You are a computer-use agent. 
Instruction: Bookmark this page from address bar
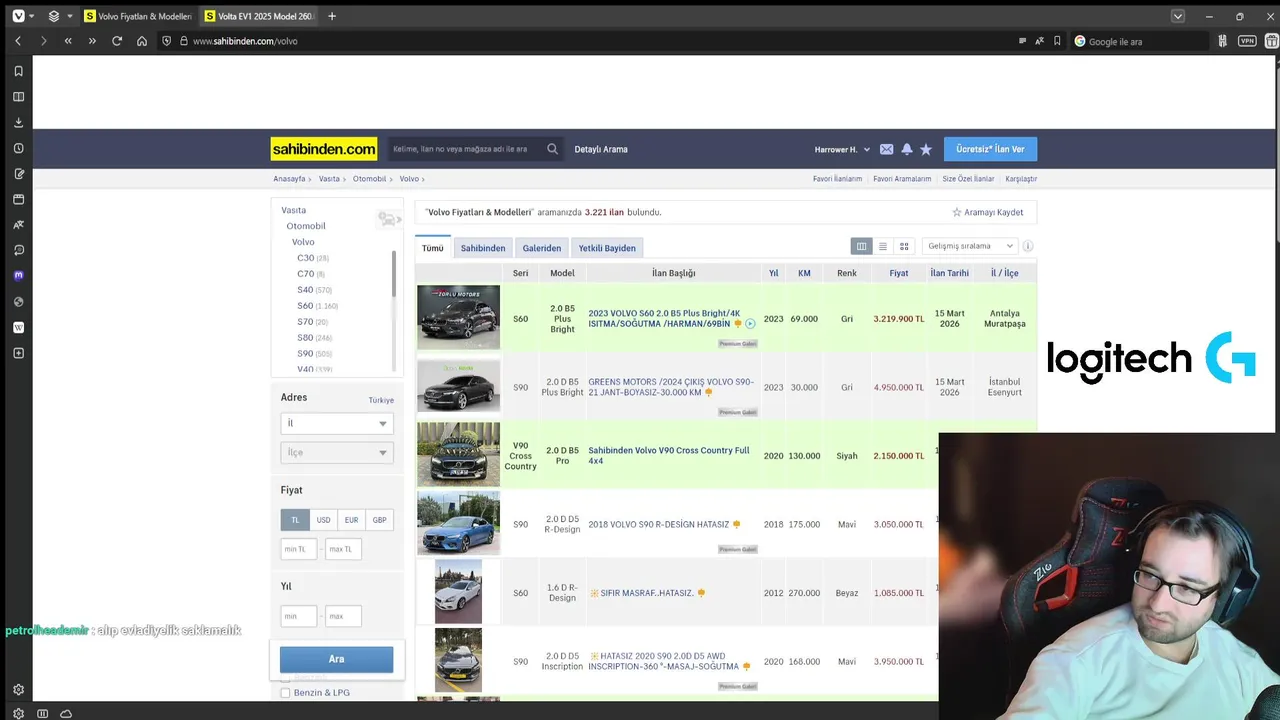point(1057,41)
